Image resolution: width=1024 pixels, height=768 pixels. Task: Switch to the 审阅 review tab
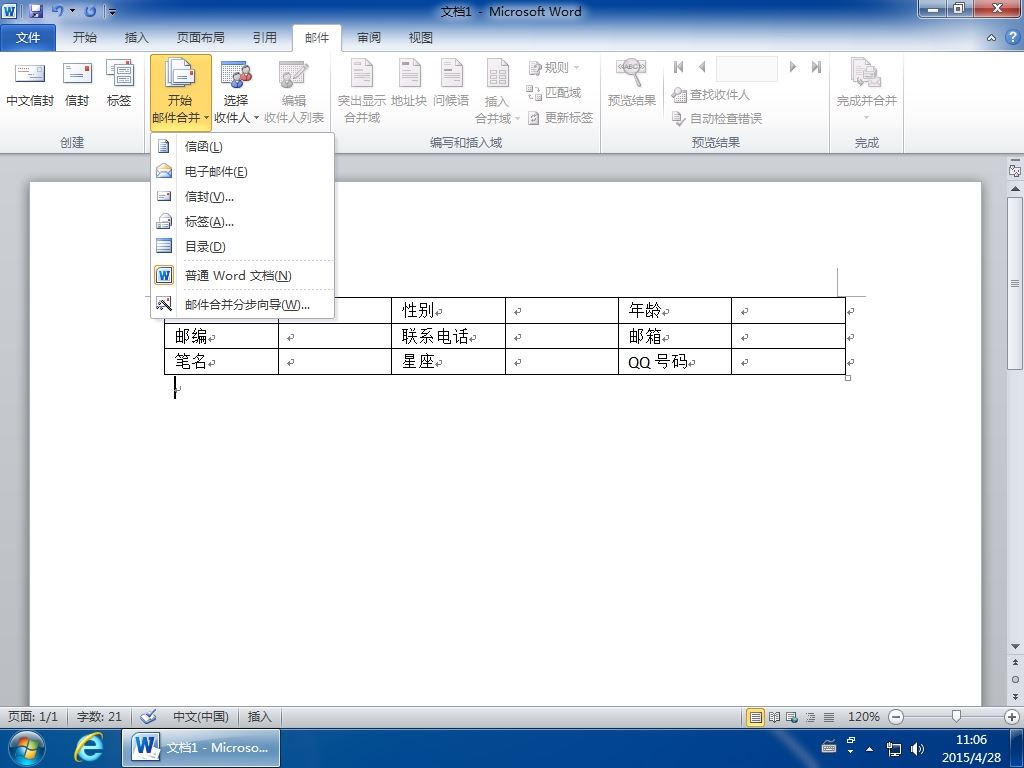tap(369, 38)
